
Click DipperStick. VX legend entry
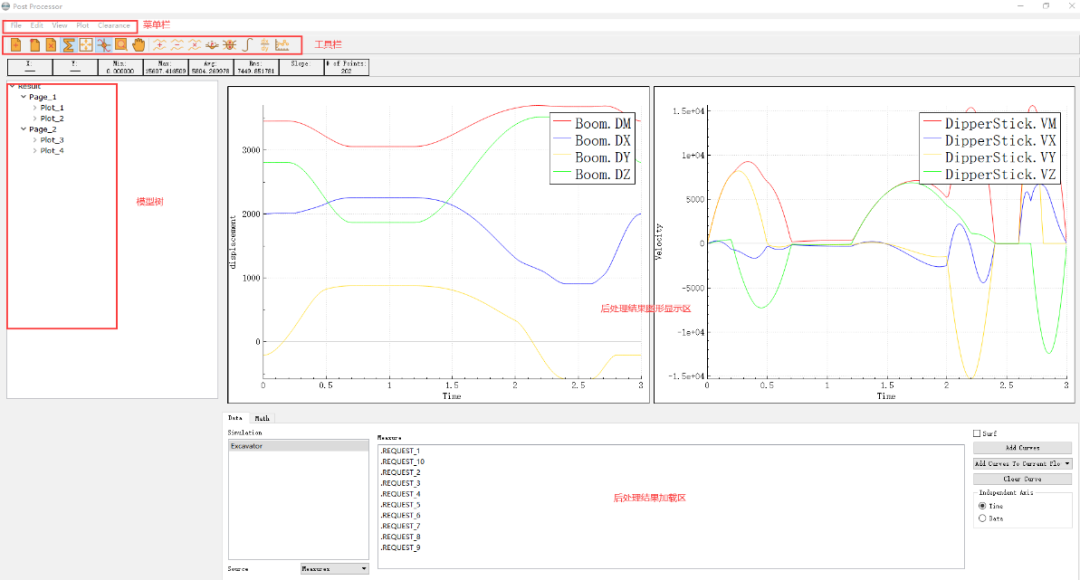pyautogui.click(x=990, y=141)
